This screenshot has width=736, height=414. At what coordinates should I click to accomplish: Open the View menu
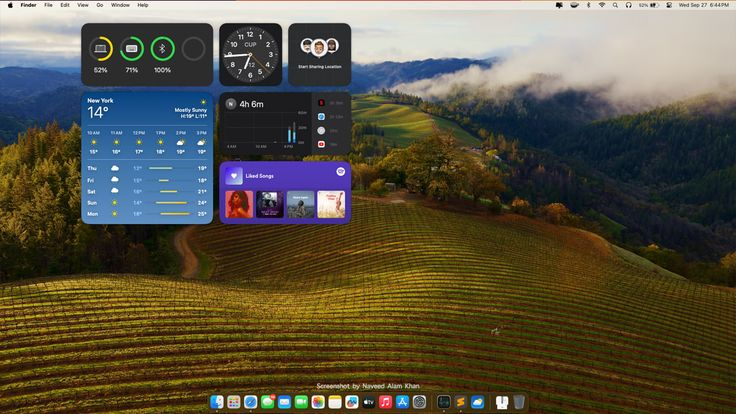point(83,5)
